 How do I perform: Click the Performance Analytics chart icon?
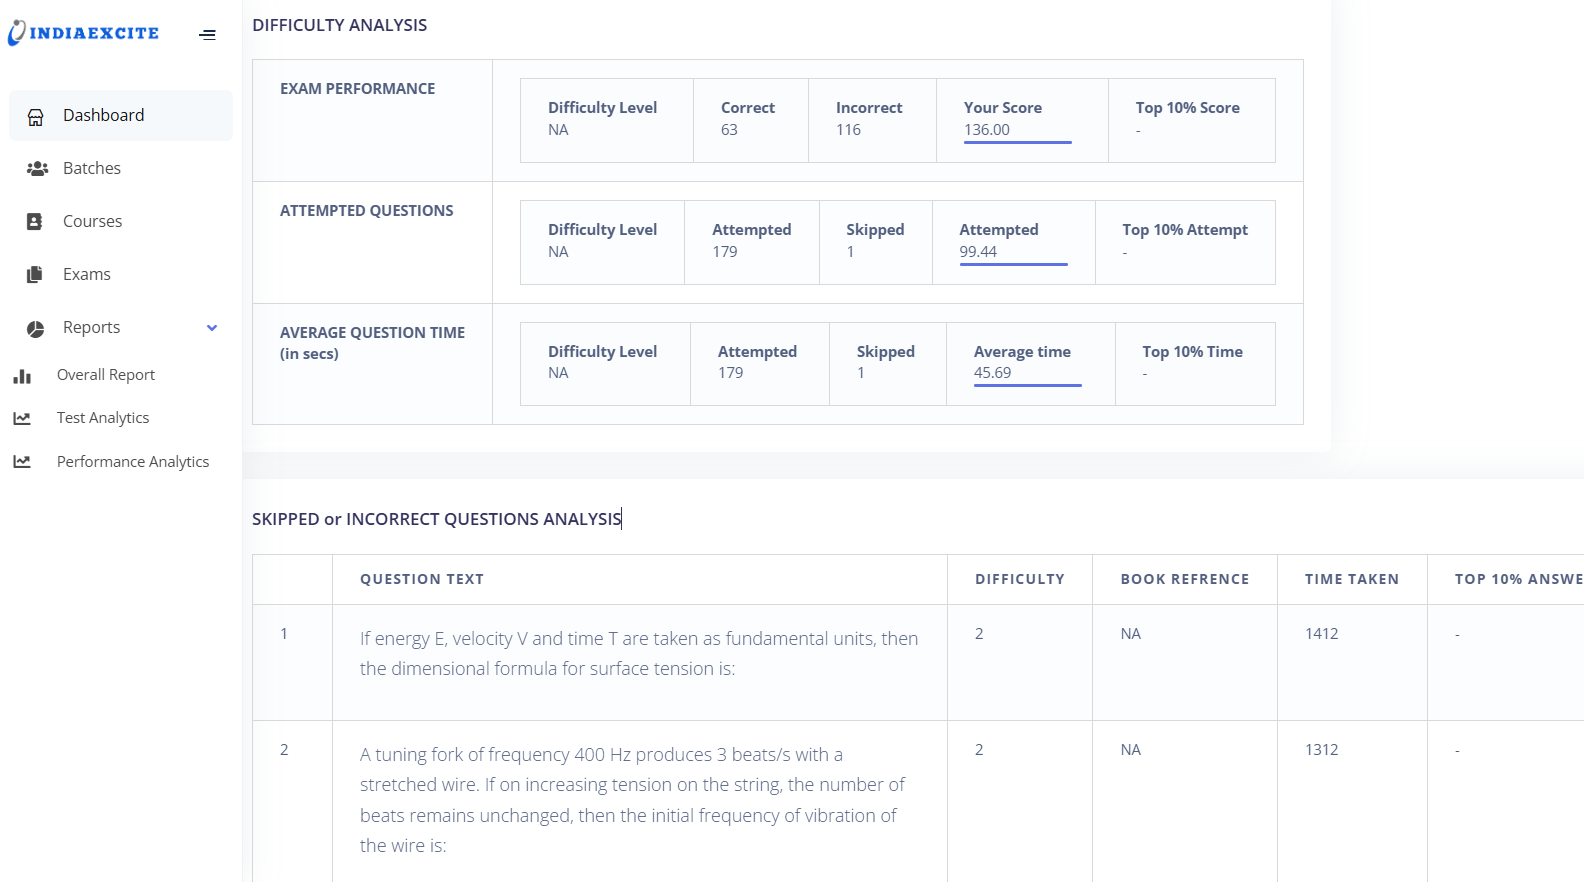click(22, 462)
